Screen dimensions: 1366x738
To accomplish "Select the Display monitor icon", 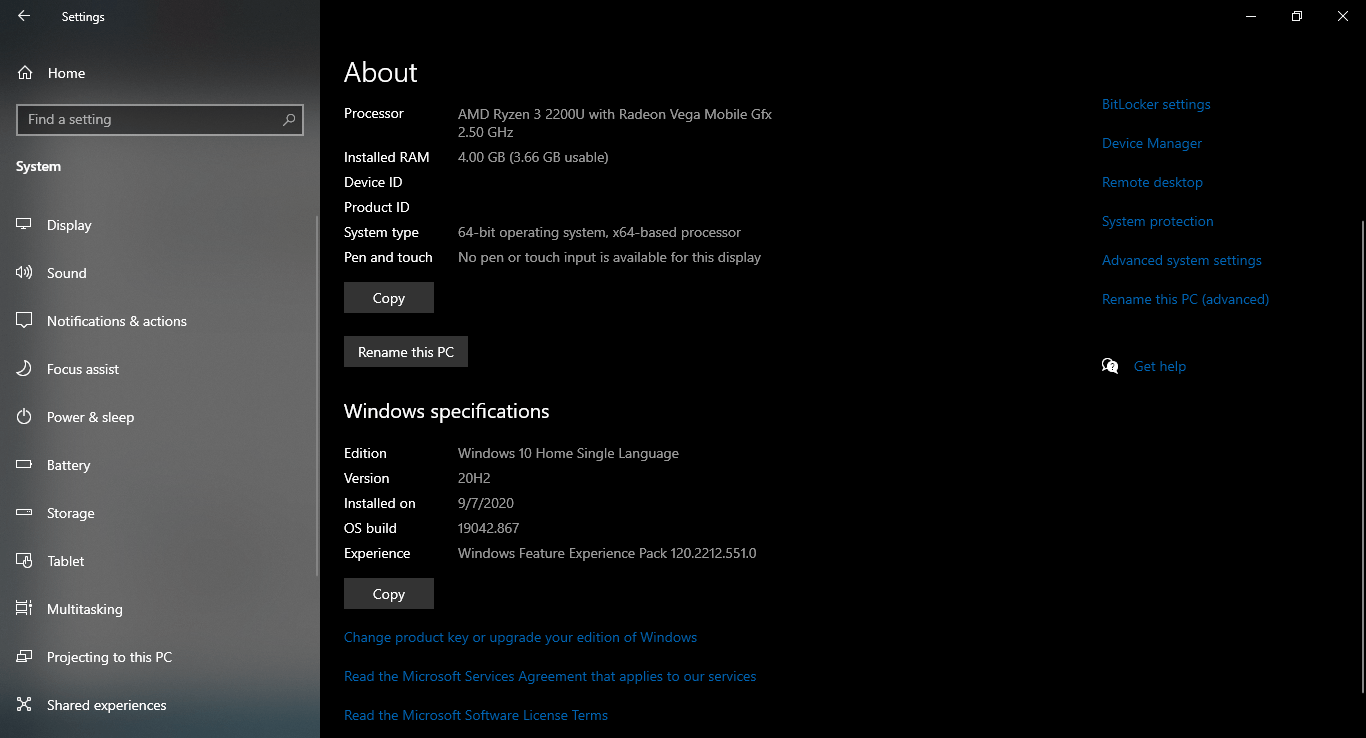I will click(24, 225).
